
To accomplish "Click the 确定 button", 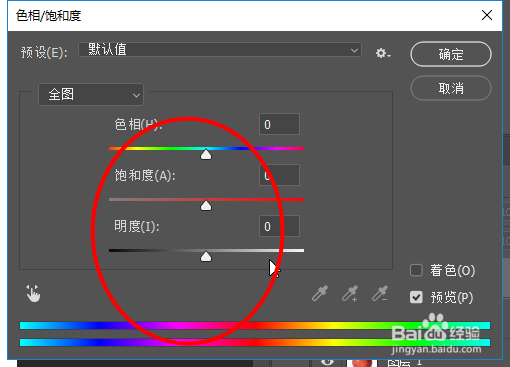I will pos(451,54).
